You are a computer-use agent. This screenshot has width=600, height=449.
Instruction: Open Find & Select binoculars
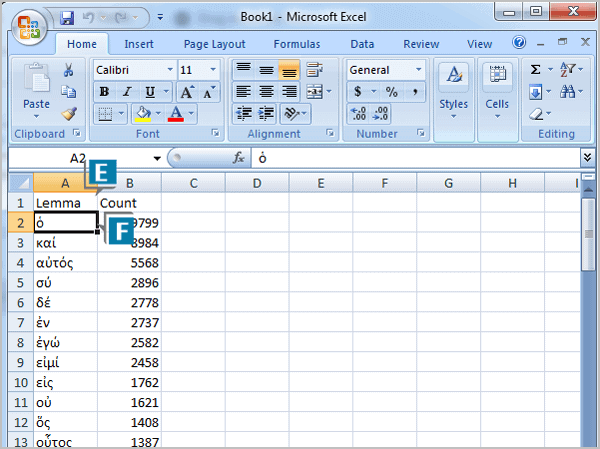pos(567,92)
